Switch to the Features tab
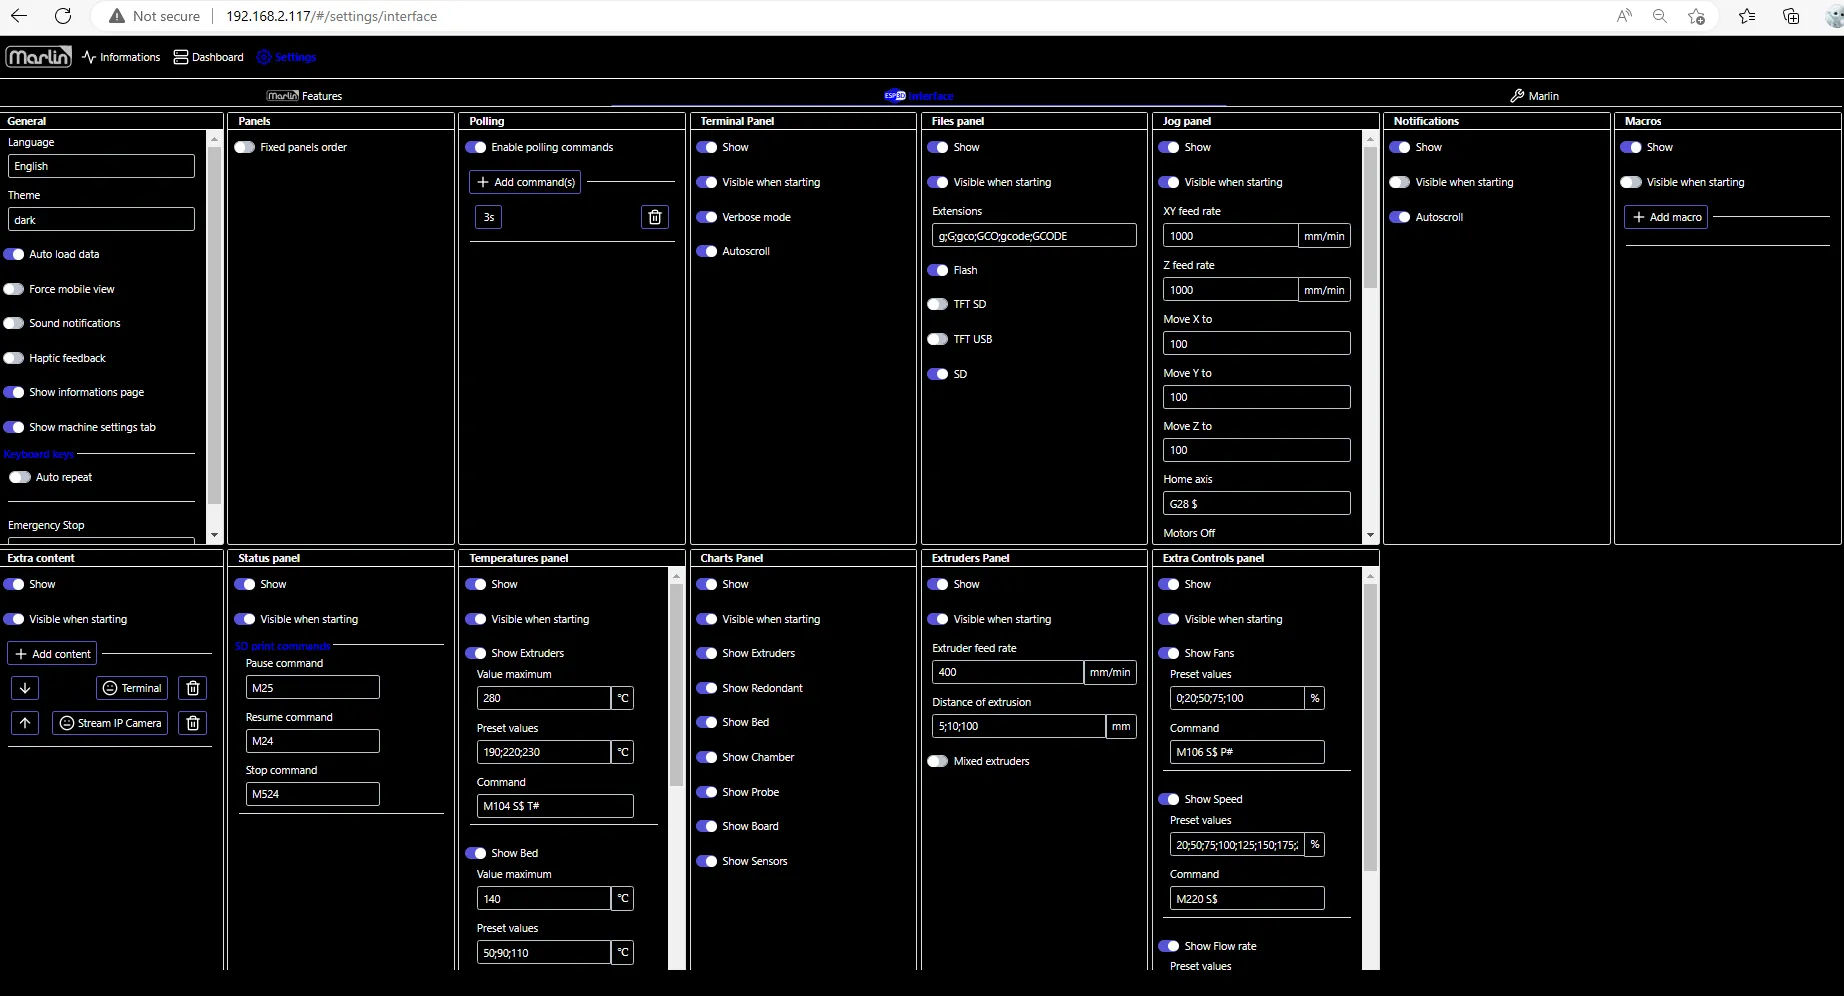Viewport: 1844px width, 996px height. click(305, 96)
